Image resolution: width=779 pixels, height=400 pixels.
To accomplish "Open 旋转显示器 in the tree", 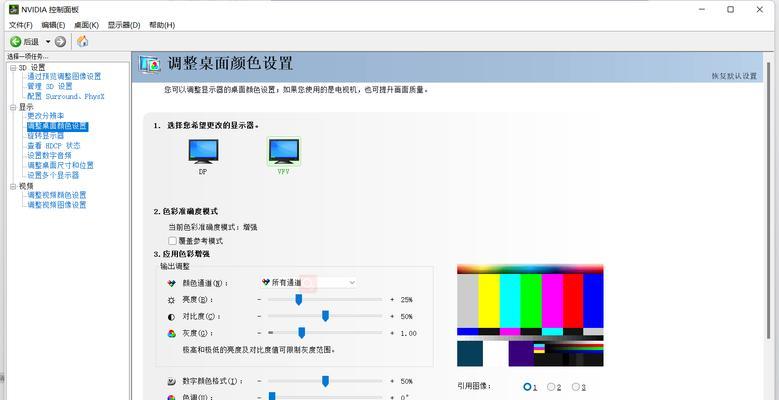I will pyautogui.click(x=45, y=136).
